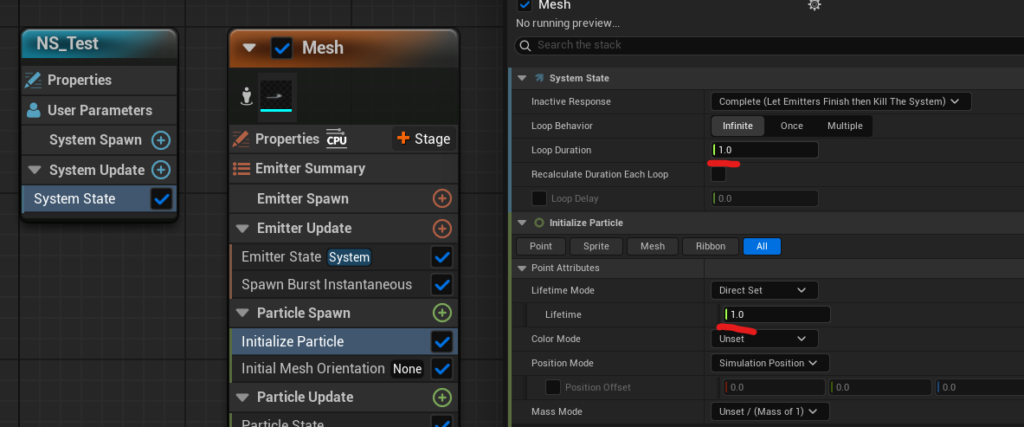Image resolution: width=1024 pixels, height=427 pixels.
Task: Collapse the Point Attributes section
Action: coord(522,268)
